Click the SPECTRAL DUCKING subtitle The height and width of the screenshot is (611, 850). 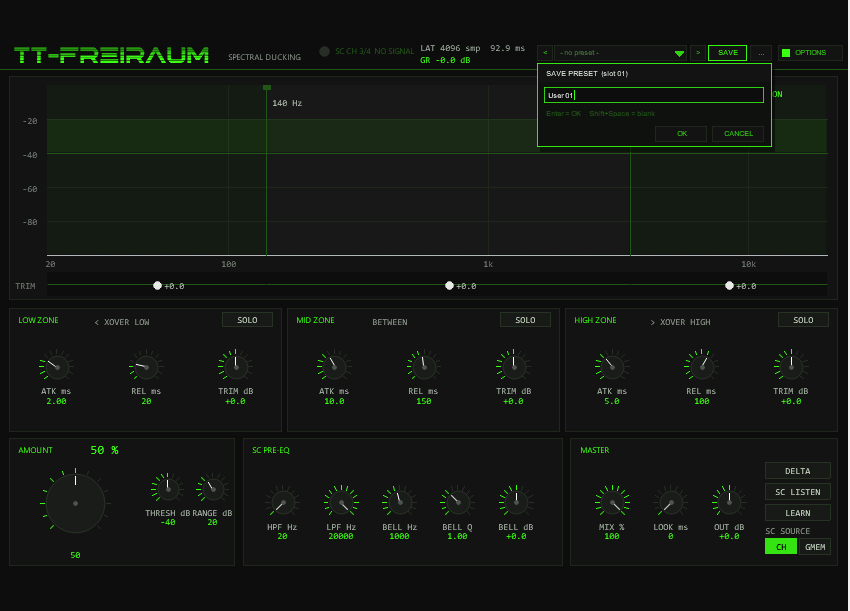[x=265, y=57]
